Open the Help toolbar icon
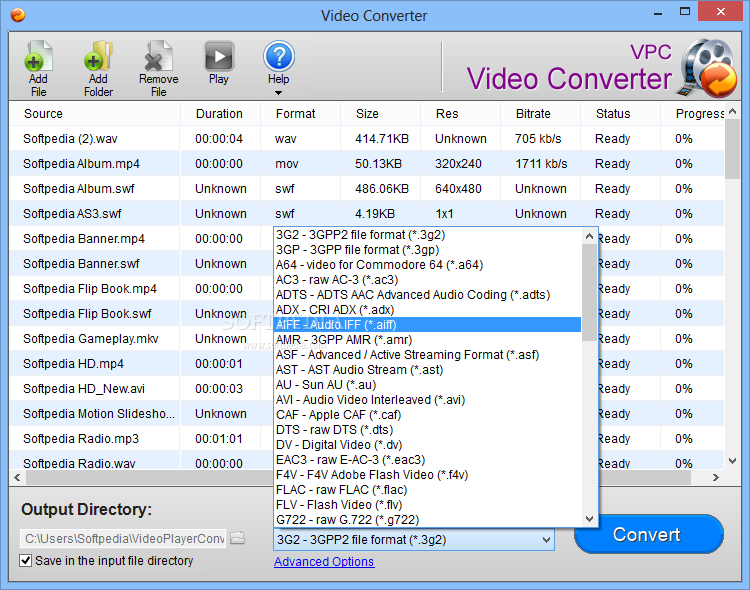 278,63
